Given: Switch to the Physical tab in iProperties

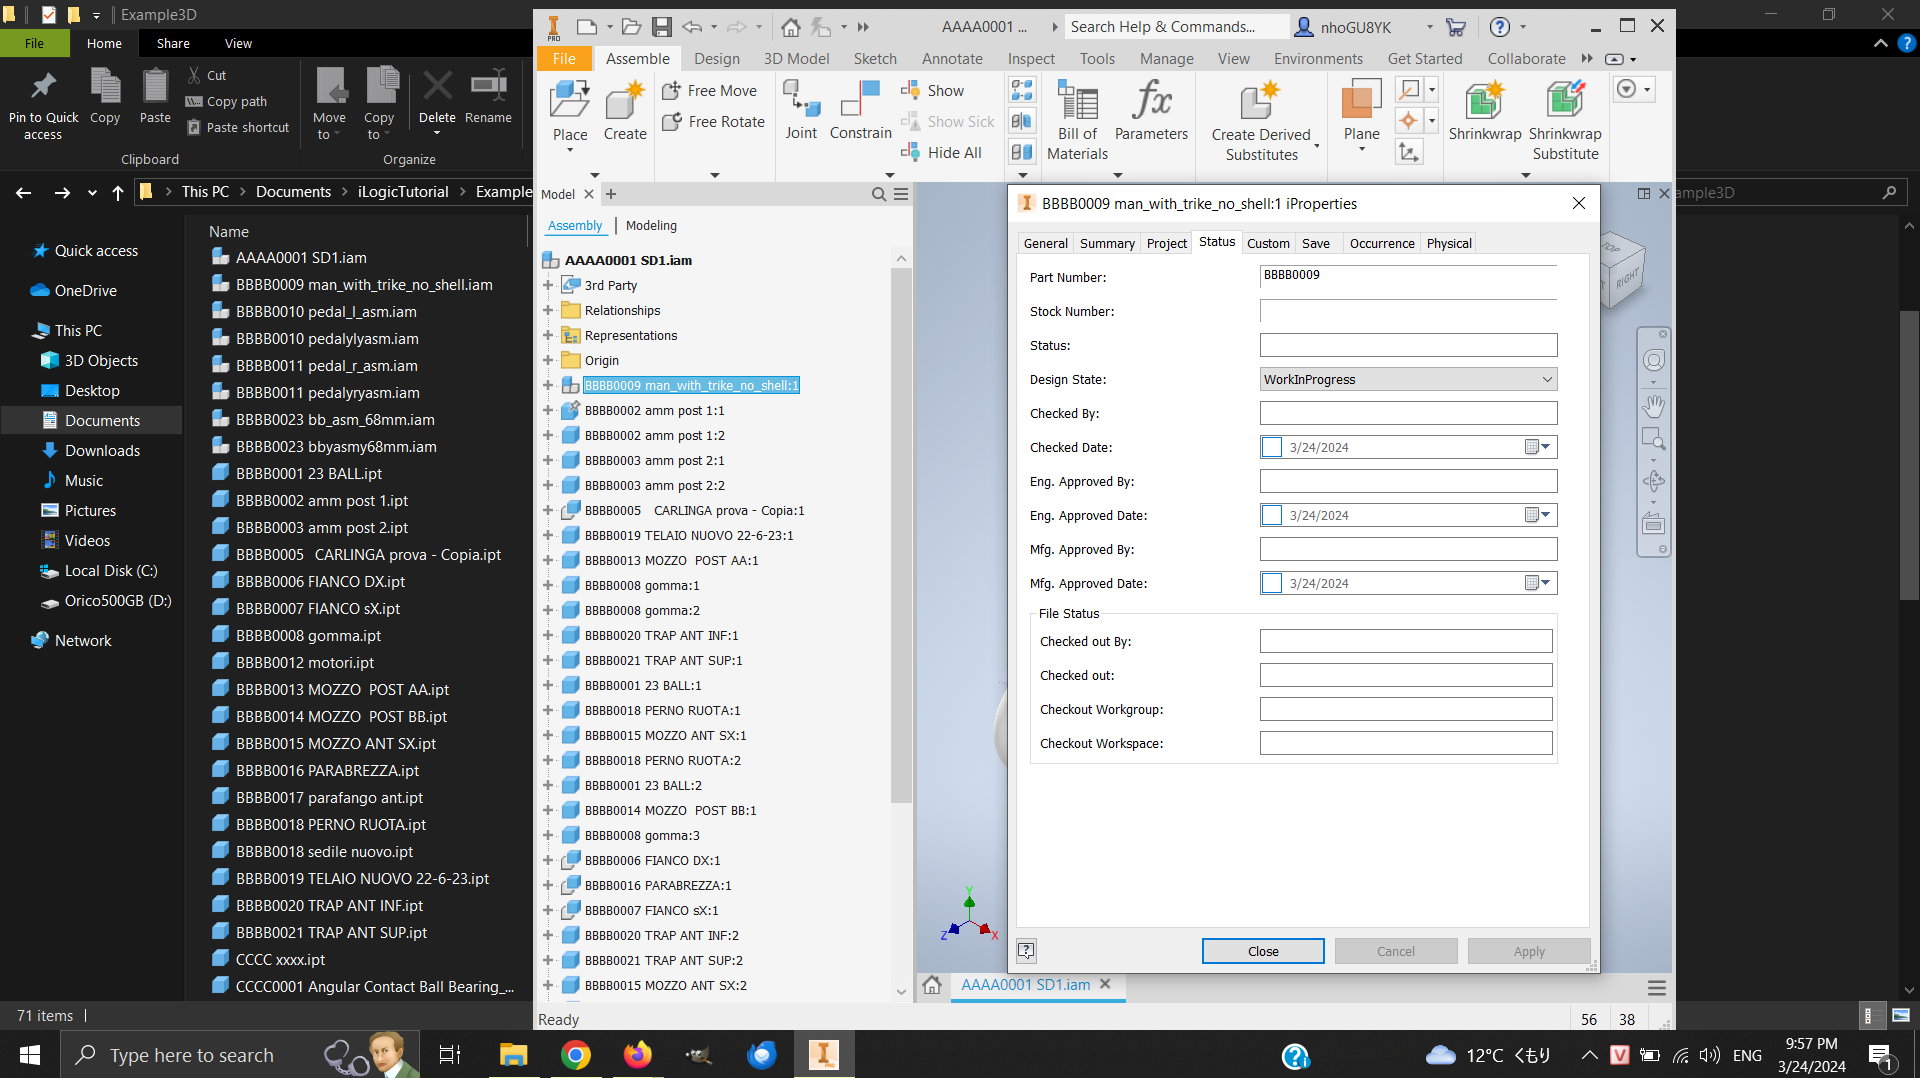Looking at the screenshot, I should click(x=1448, y=243).
